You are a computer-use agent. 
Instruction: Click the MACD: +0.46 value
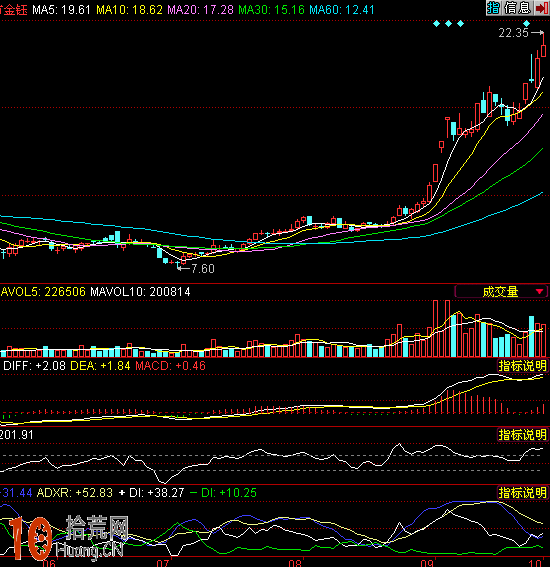(170, 366)
